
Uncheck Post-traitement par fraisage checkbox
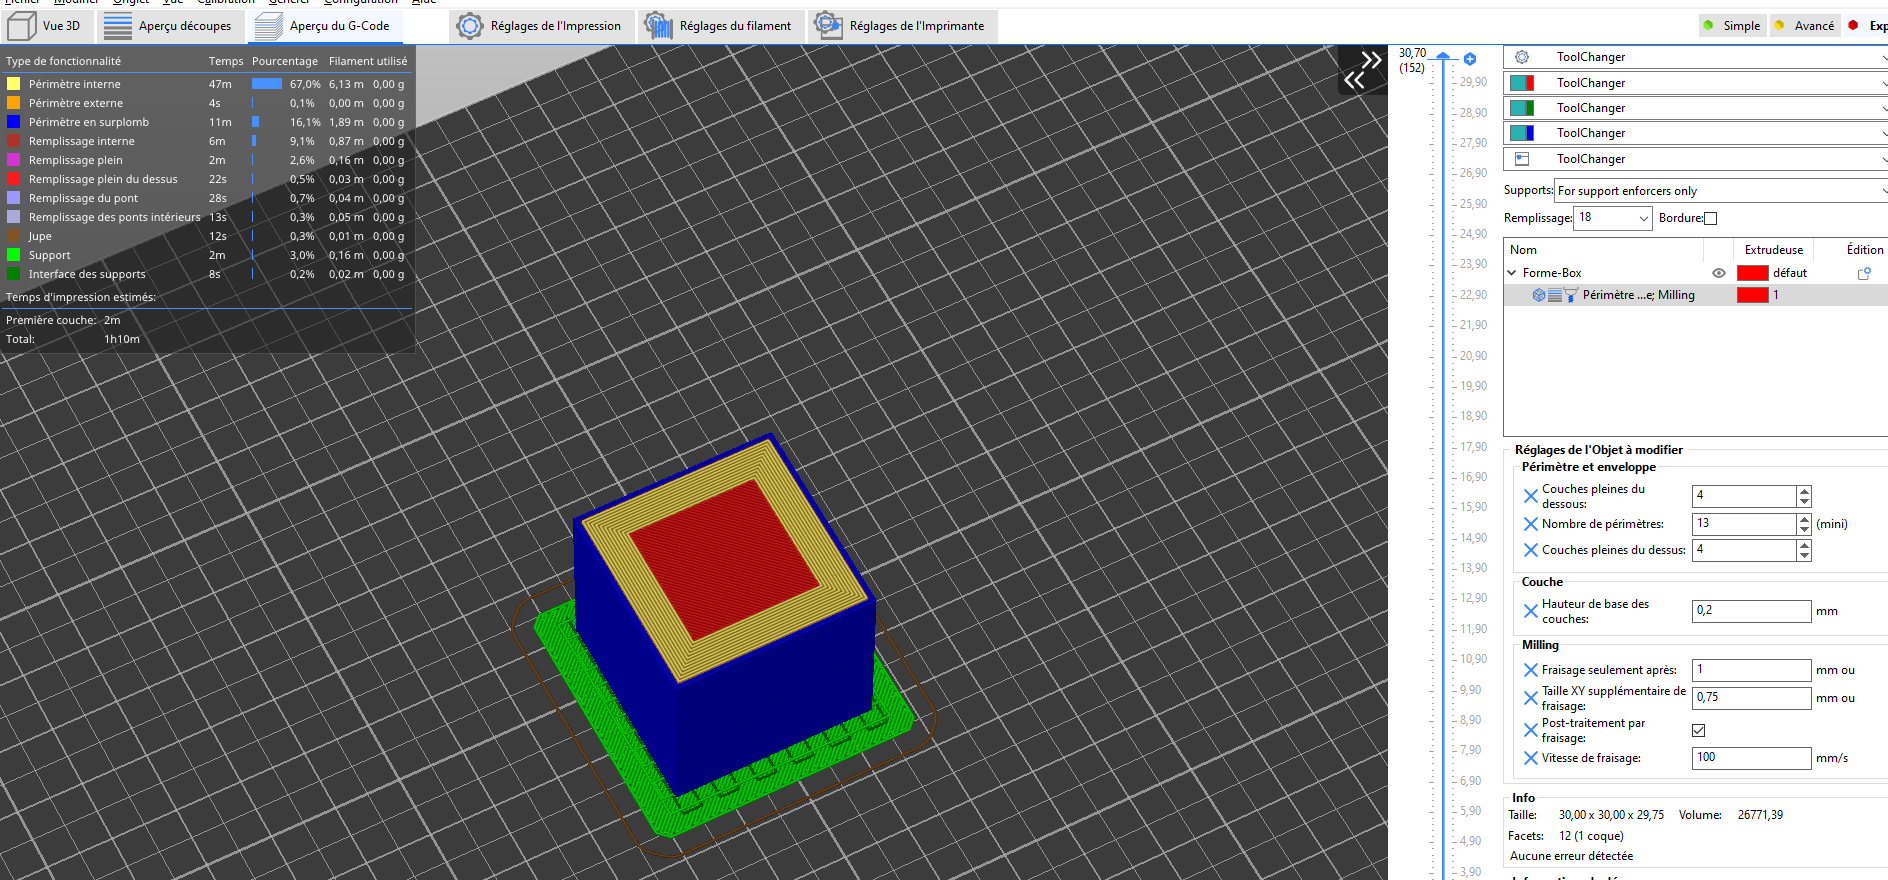tap(1698, 731)
